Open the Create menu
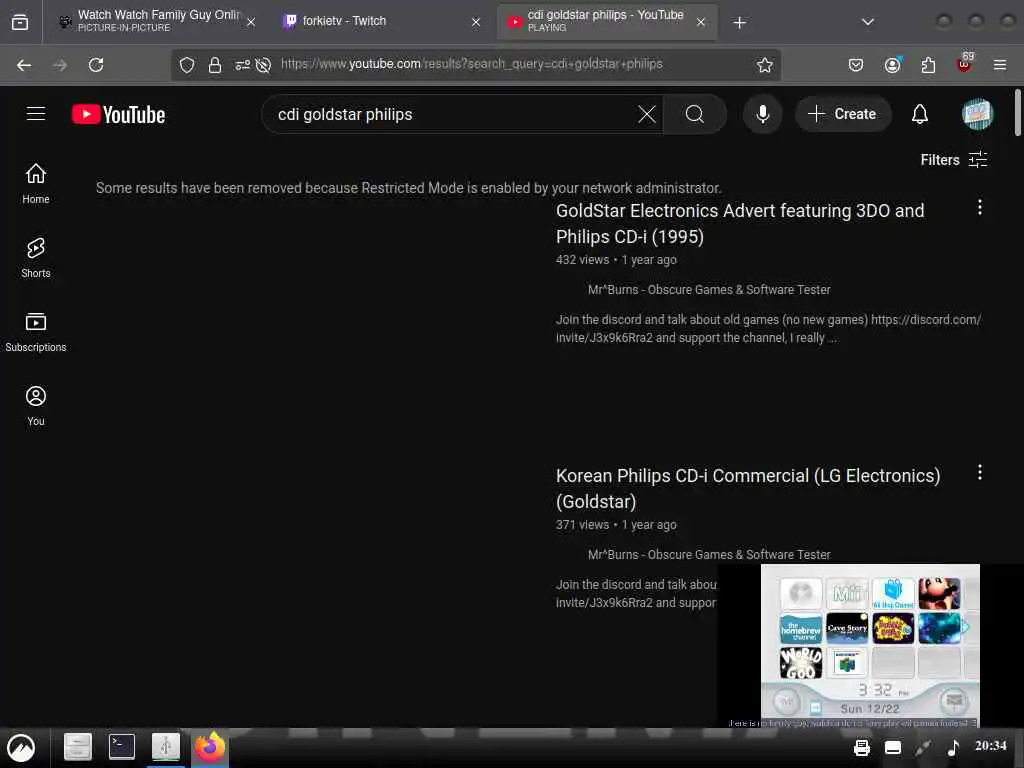This screenshot has width=1024, height=768. [x=843, y=114]
